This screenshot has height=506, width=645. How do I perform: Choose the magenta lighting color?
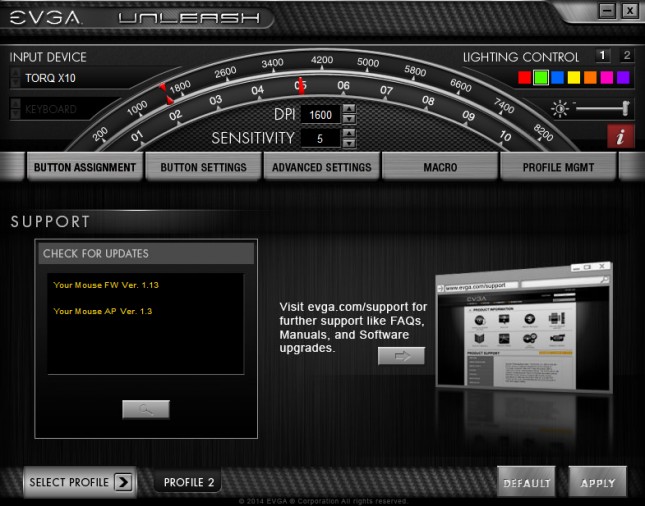coord(607,77)
